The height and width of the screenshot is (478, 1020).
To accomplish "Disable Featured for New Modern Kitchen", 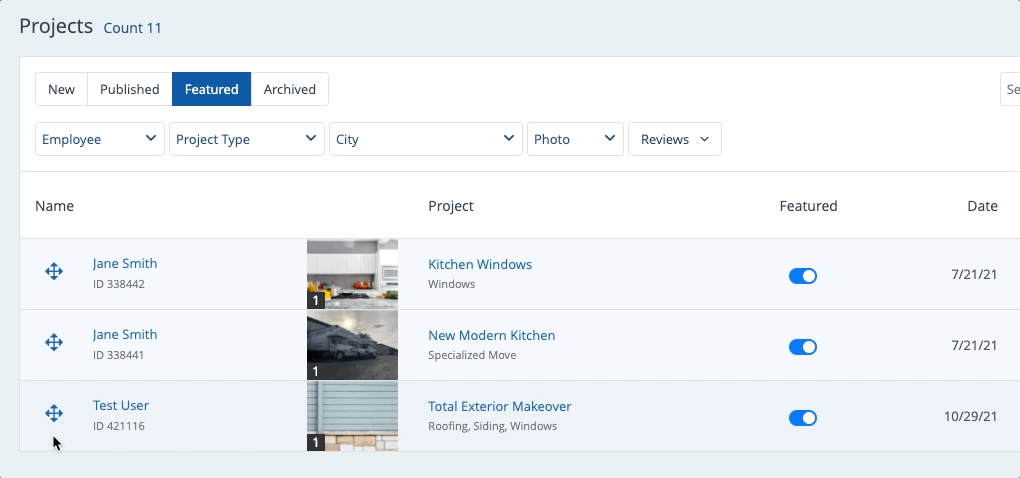I will (x=802, y=347).
